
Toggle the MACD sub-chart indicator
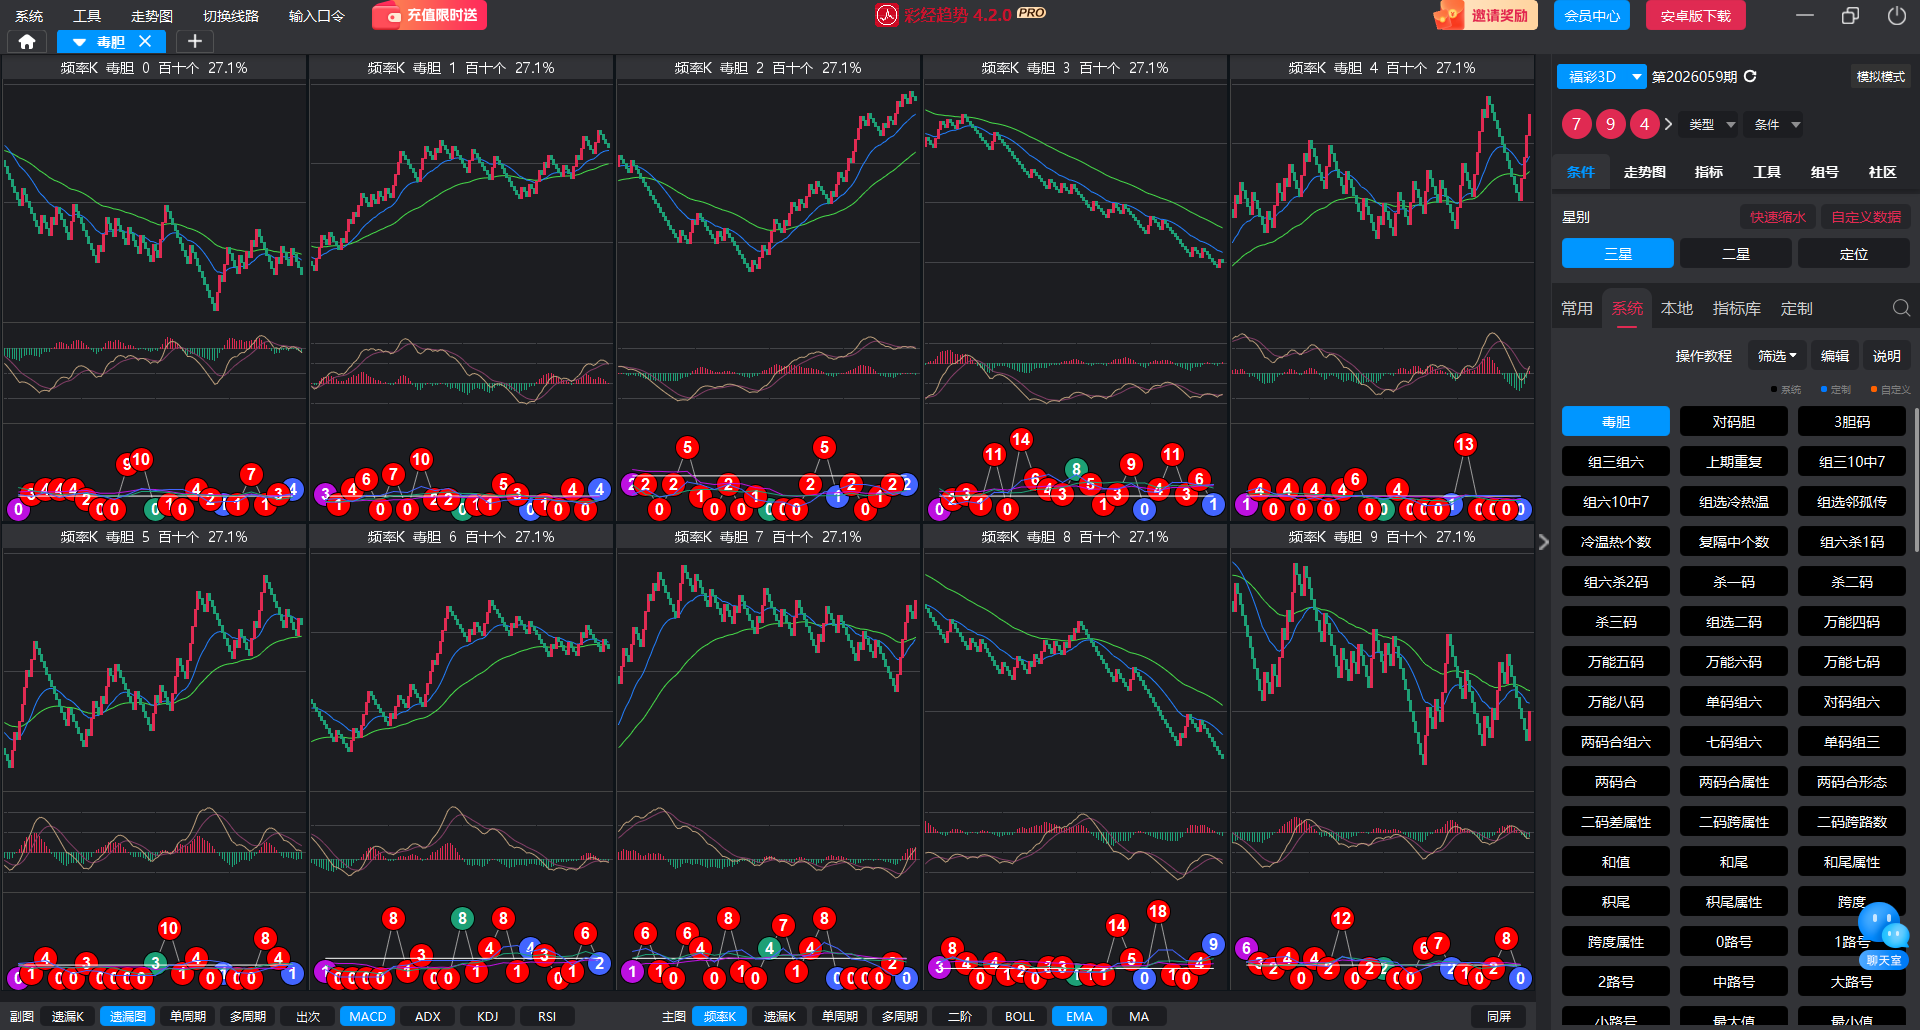pyautogui.click(x=367, y=1016)
